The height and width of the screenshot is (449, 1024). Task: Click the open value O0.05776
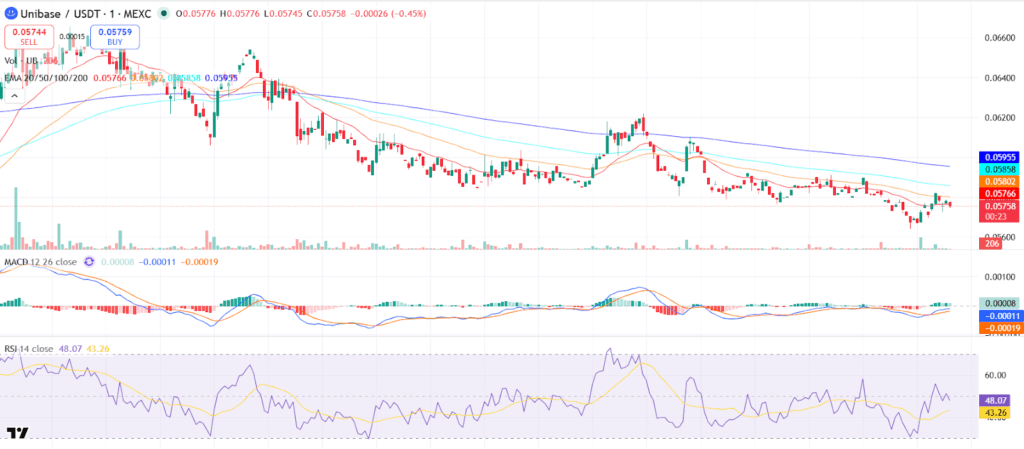[195, 14]
